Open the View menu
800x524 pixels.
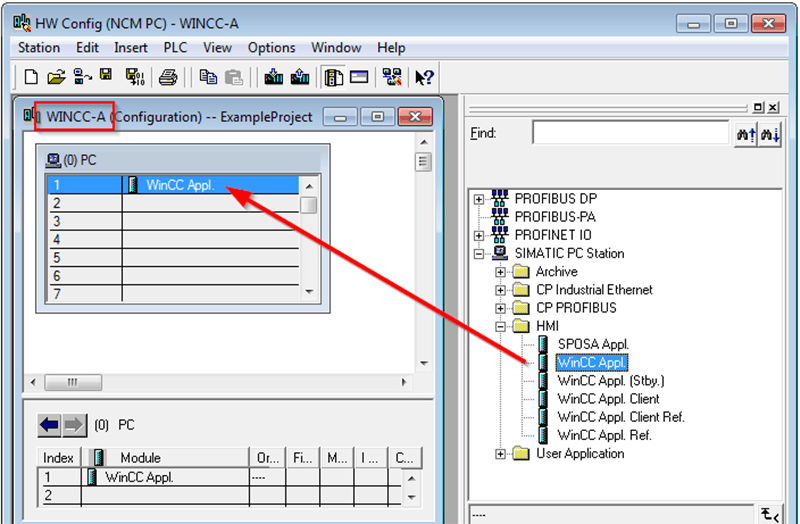[x=217, y=47]
